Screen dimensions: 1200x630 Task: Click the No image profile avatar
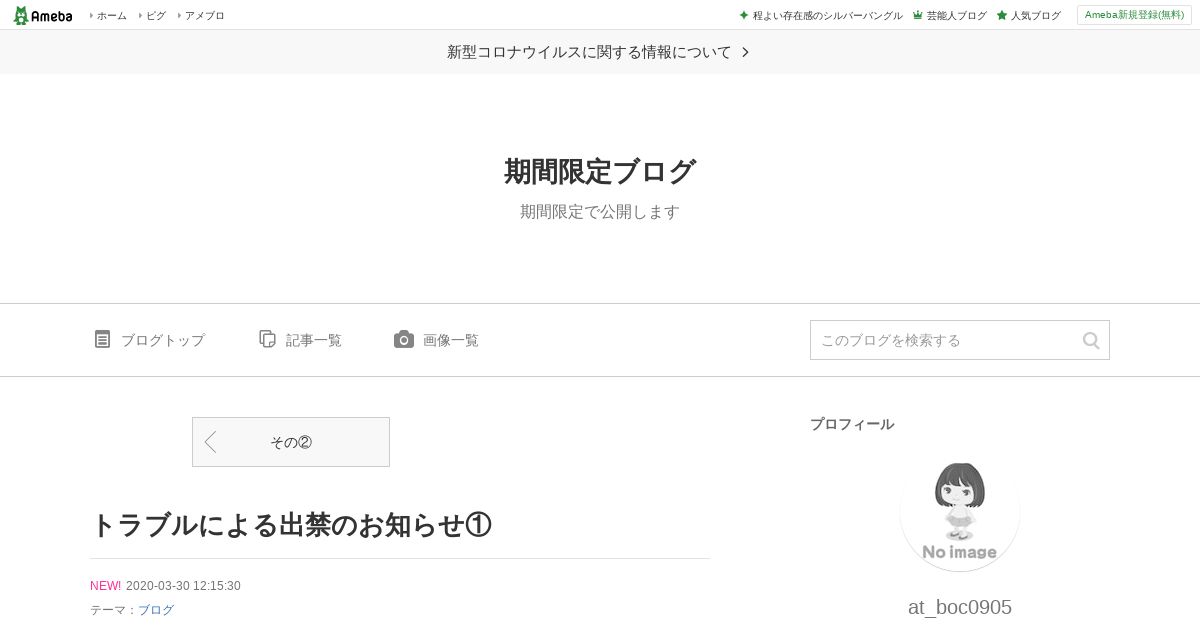[960, 512]
